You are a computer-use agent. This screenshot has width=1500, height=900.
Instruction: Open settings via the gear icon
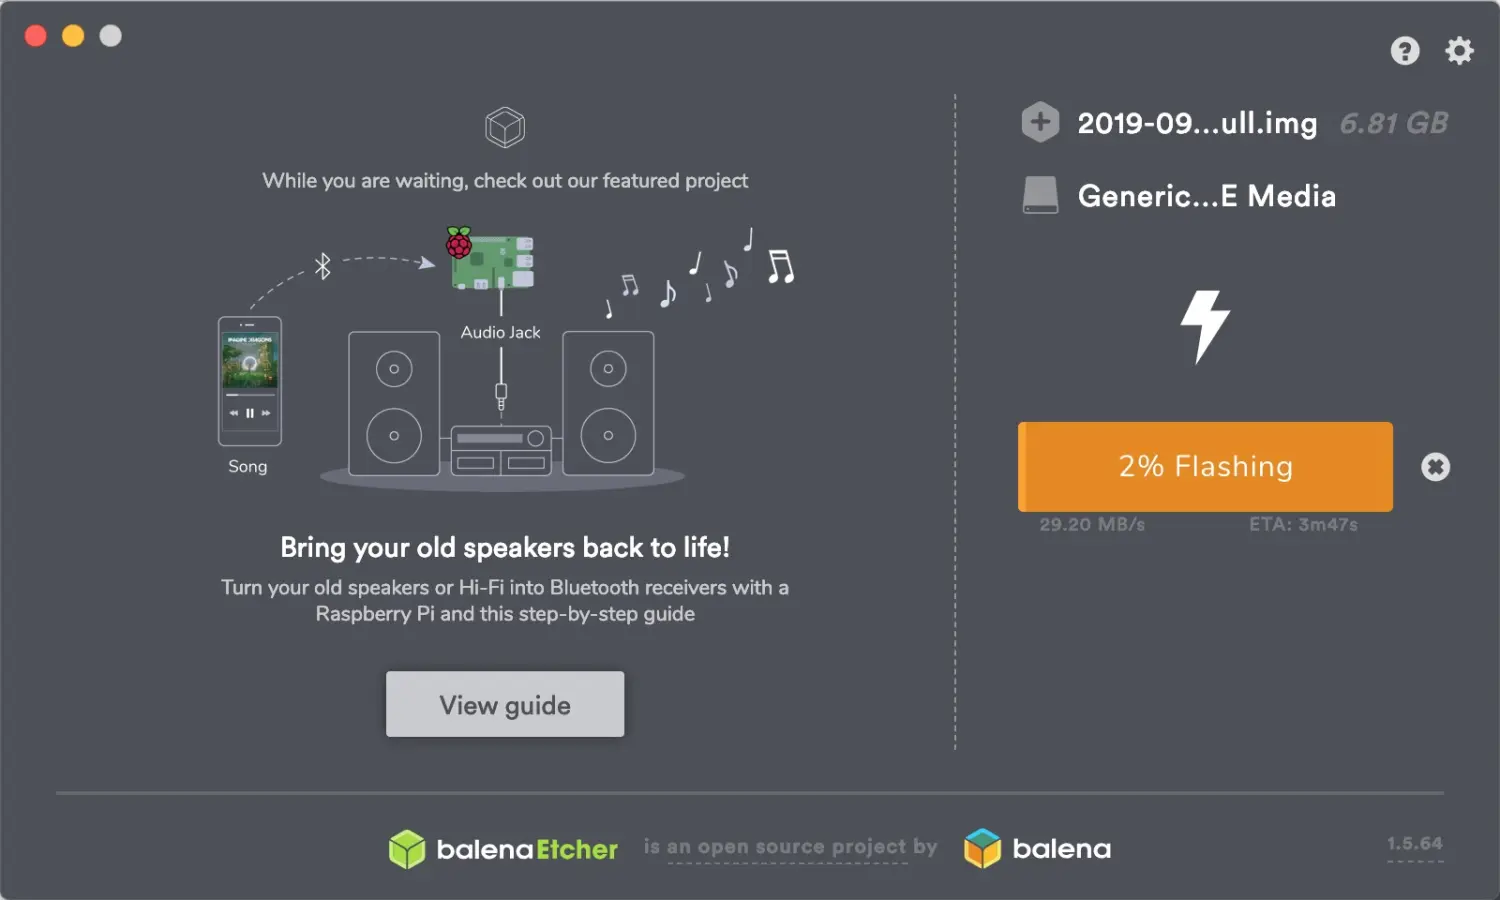[x=1460, y=51]
